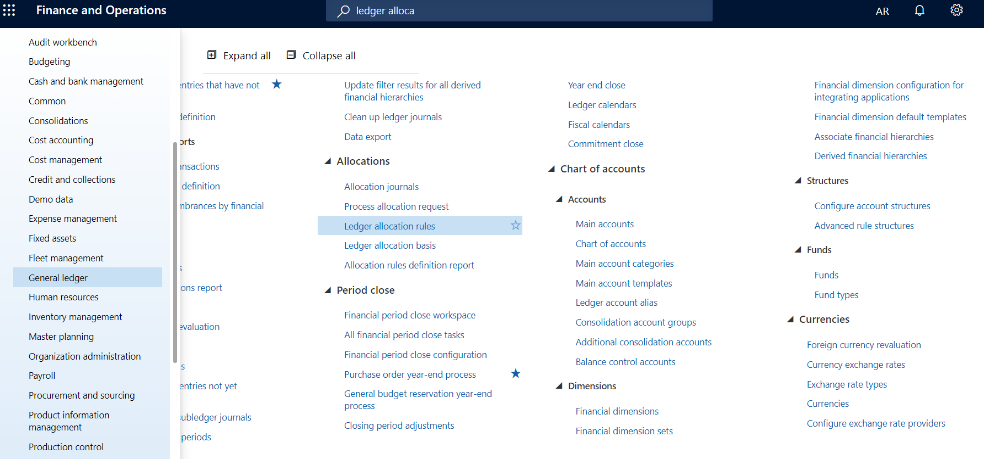Open the Ledger allocation basis link
Screen dimensions: 984x459
pyautogui.click(x=389, y=246)
